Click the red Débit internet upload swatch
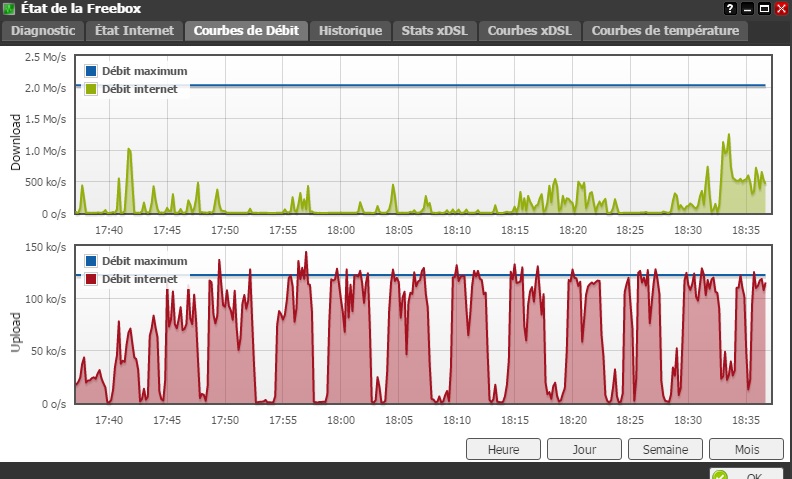The width and height of the screenshot is (792, 479). [x=91, y=279]
